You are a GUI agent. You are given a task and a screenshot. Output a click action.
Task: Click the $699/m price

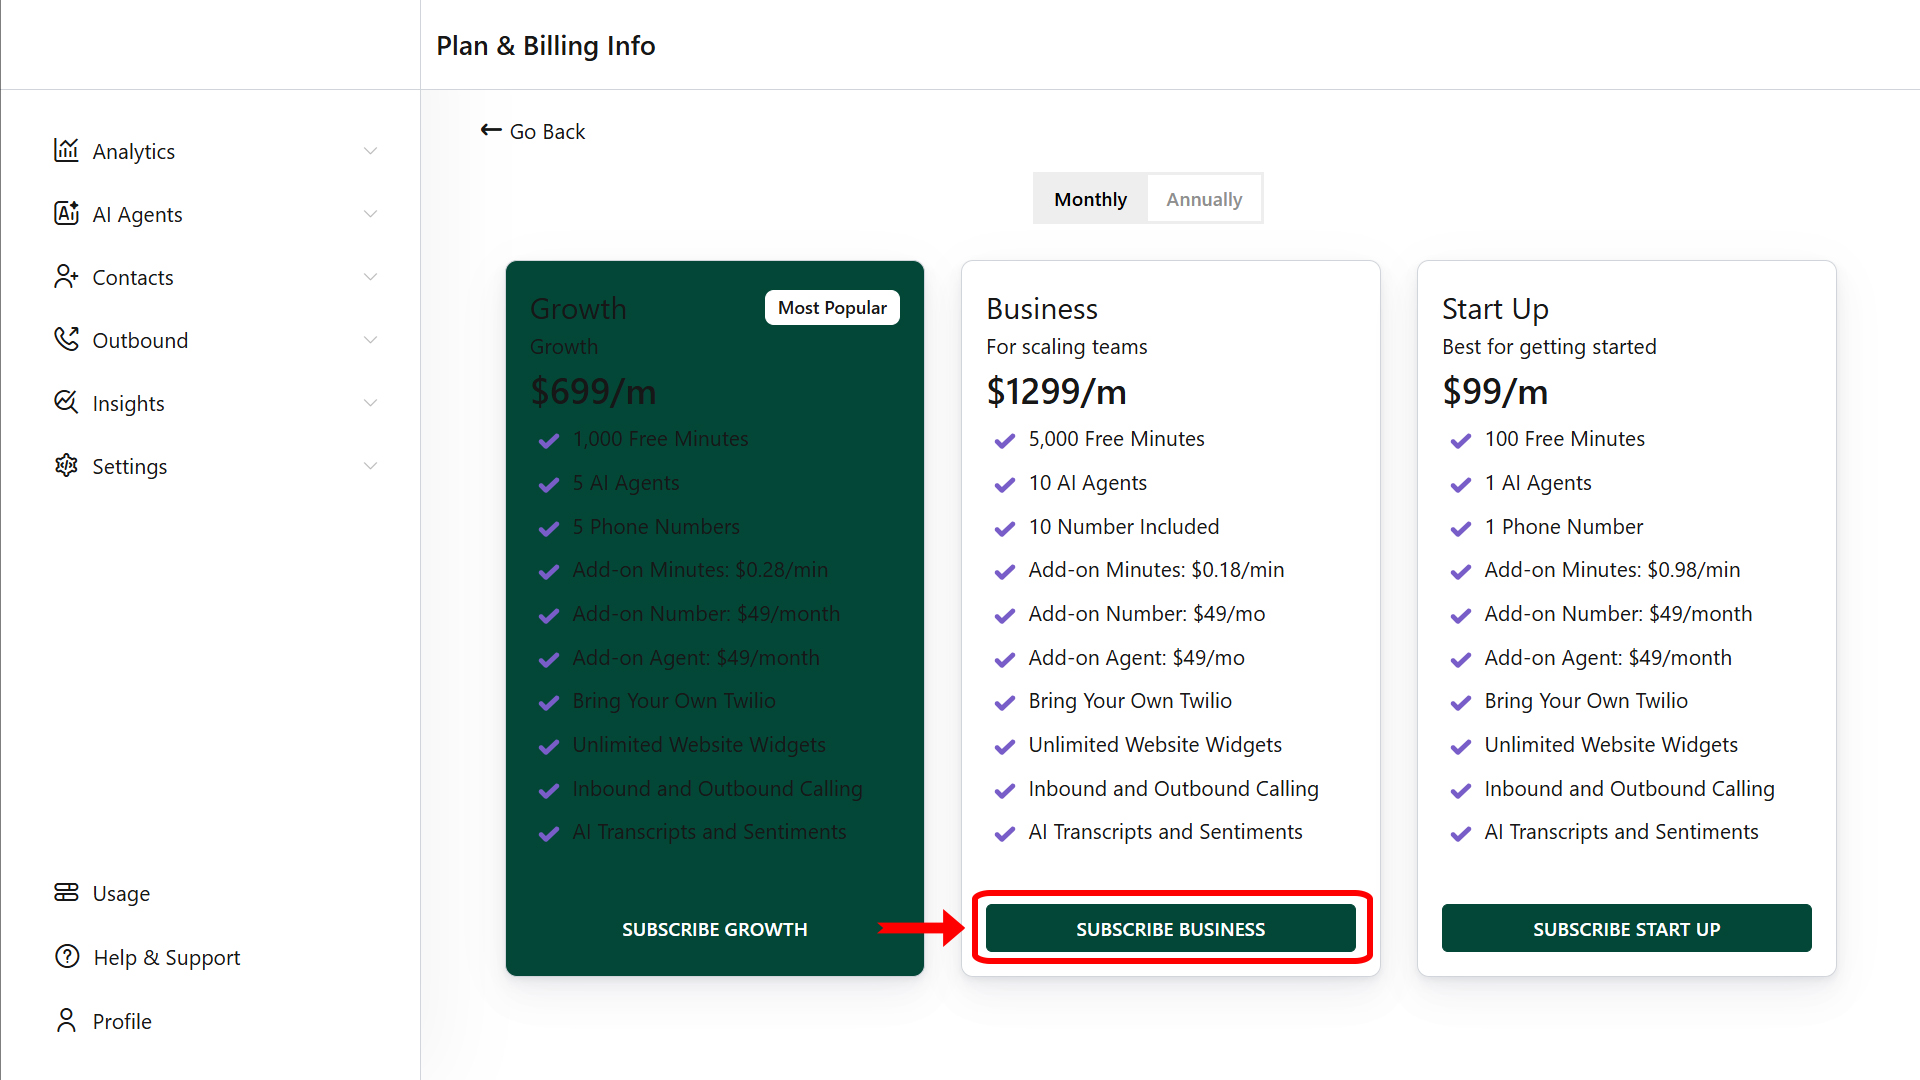[593, 391]
